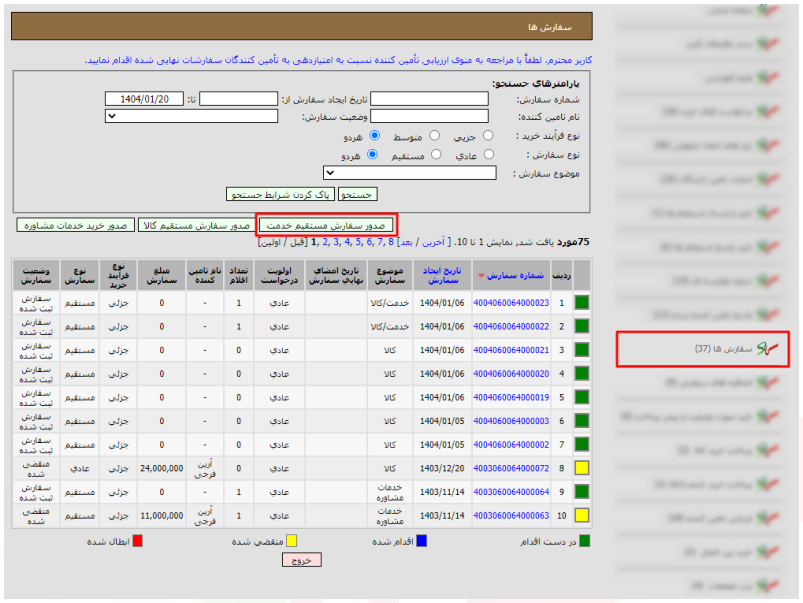Focus the شماره سفارش input field

pos(429,99)
